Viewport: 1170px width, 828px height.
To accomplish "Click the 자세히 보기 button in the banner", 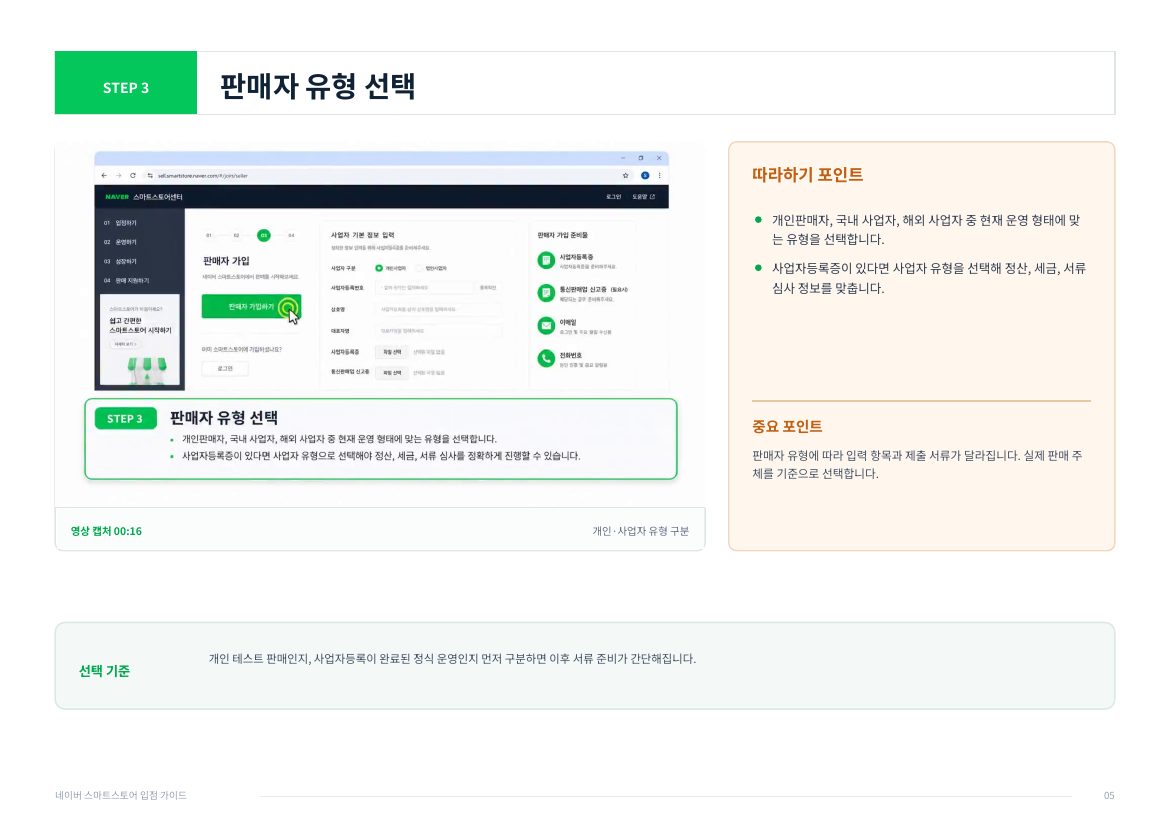I will 125,344.
